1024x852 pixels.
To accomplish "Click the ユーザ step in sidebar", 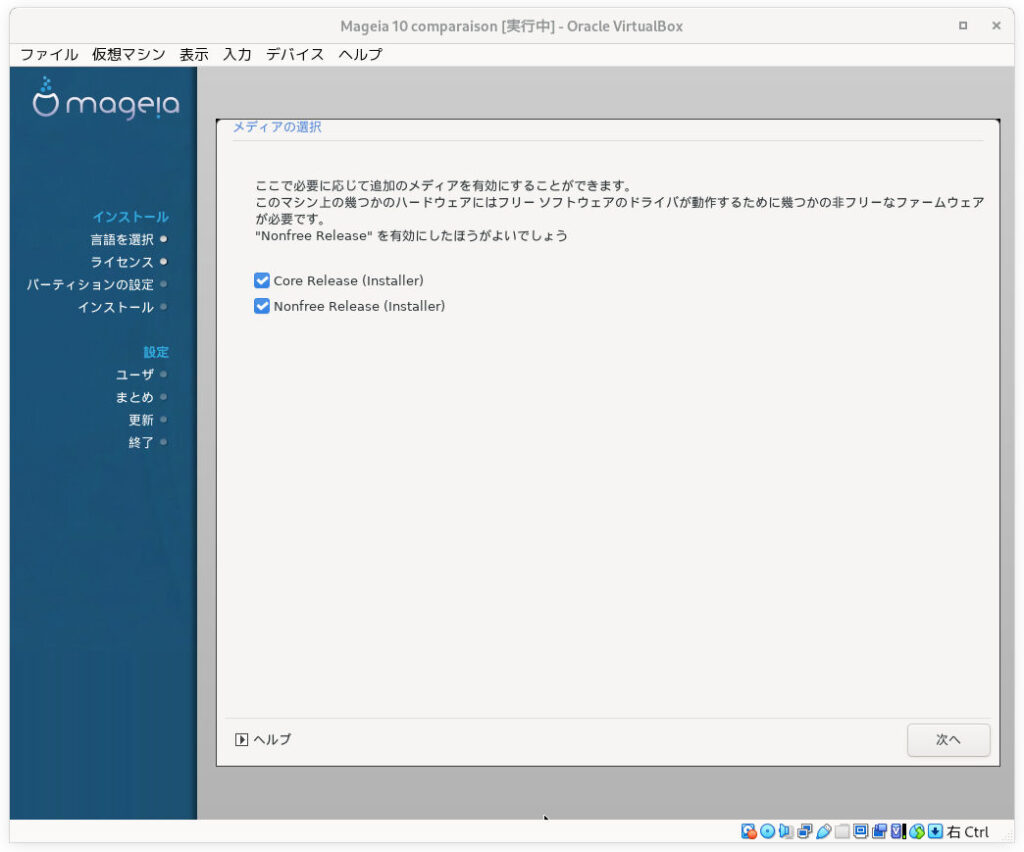I will pyautogui.click(x=135, y=375).
